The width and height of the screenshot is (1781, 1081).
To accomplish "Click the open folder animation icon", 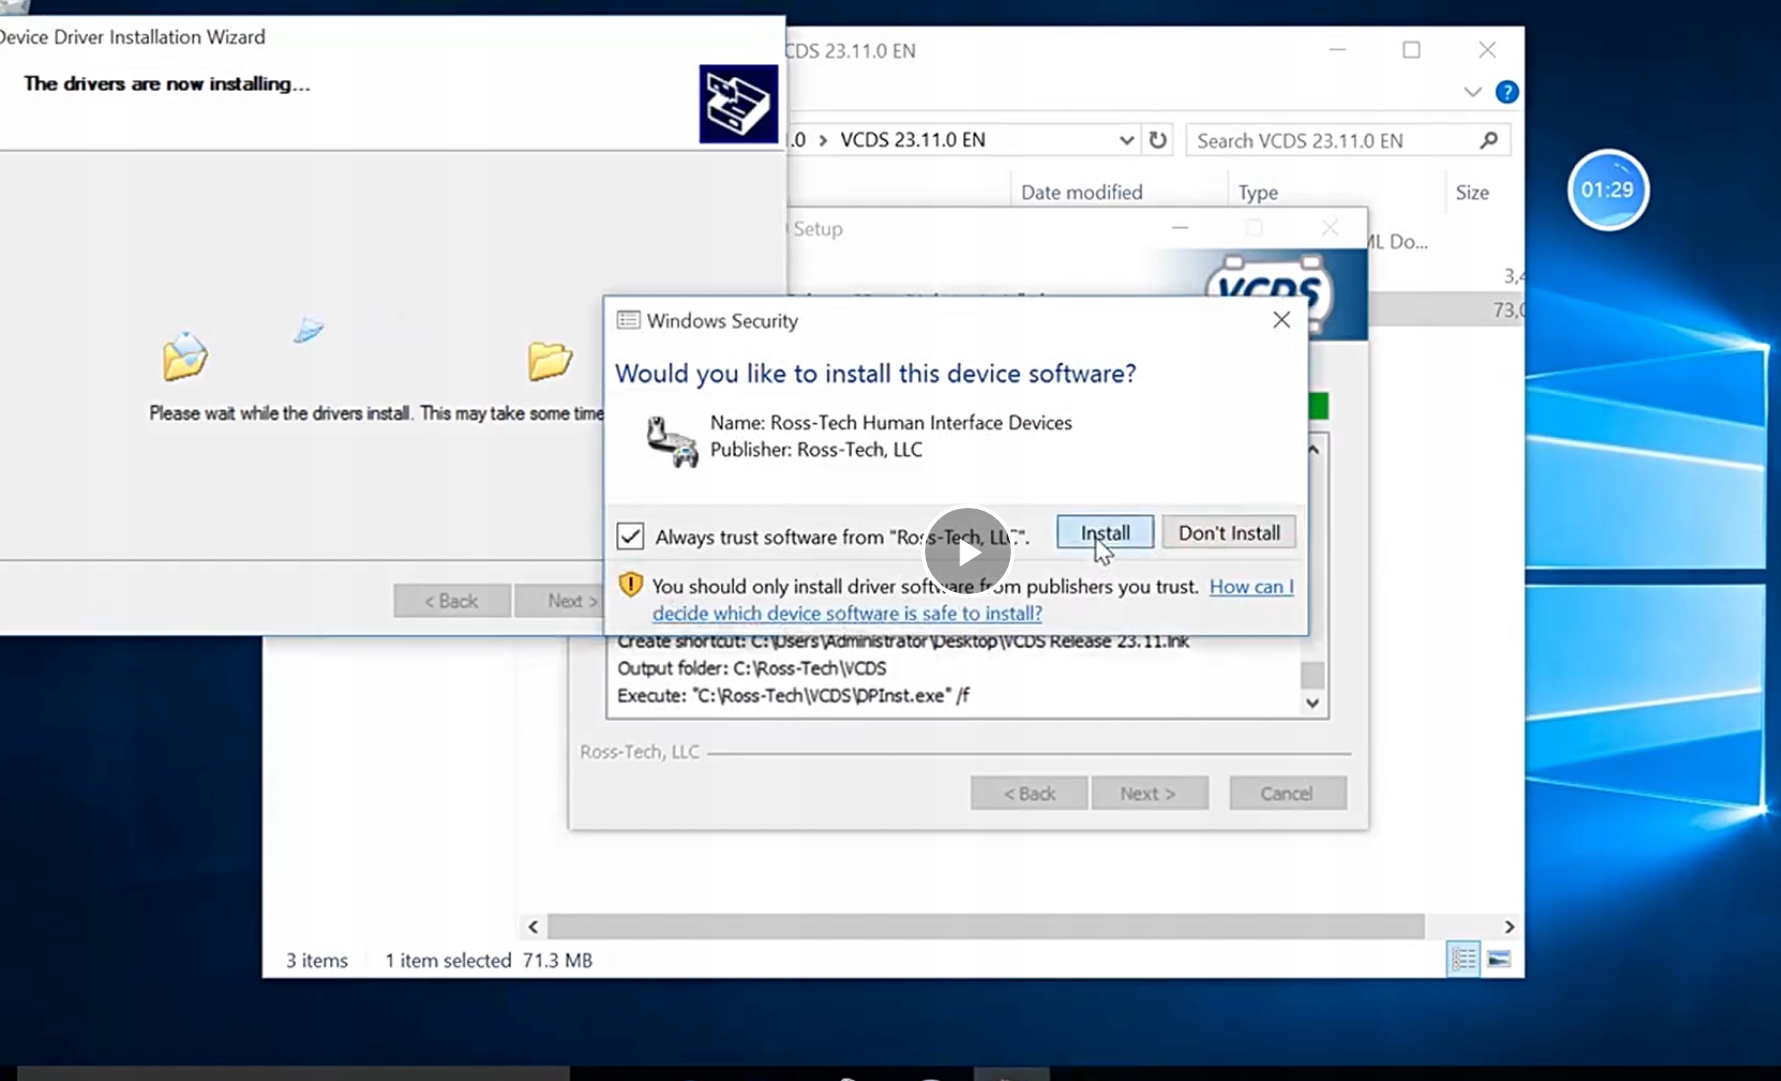I will point(185,356).
